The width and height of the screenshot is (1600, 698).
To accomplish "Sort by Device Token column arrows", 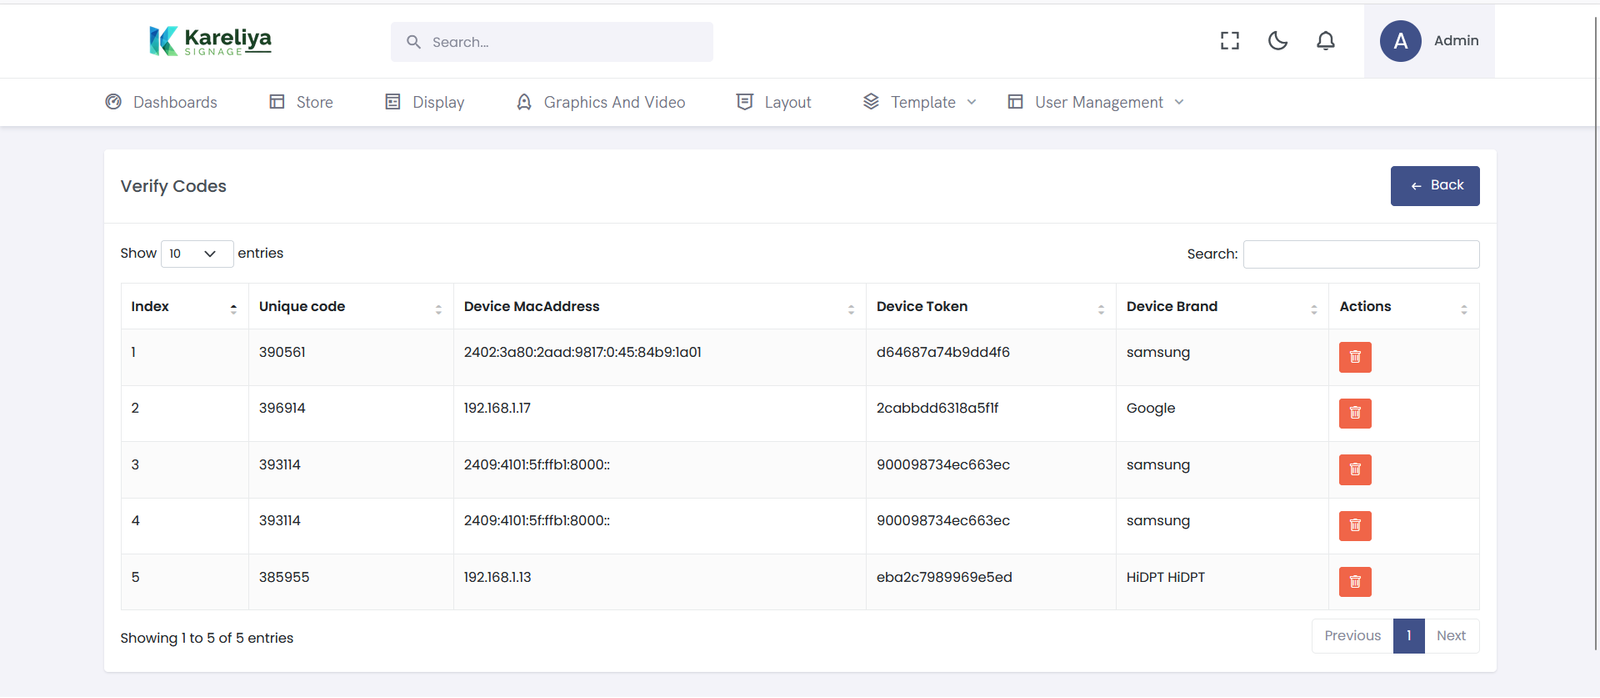I will tap(1101, 309).
